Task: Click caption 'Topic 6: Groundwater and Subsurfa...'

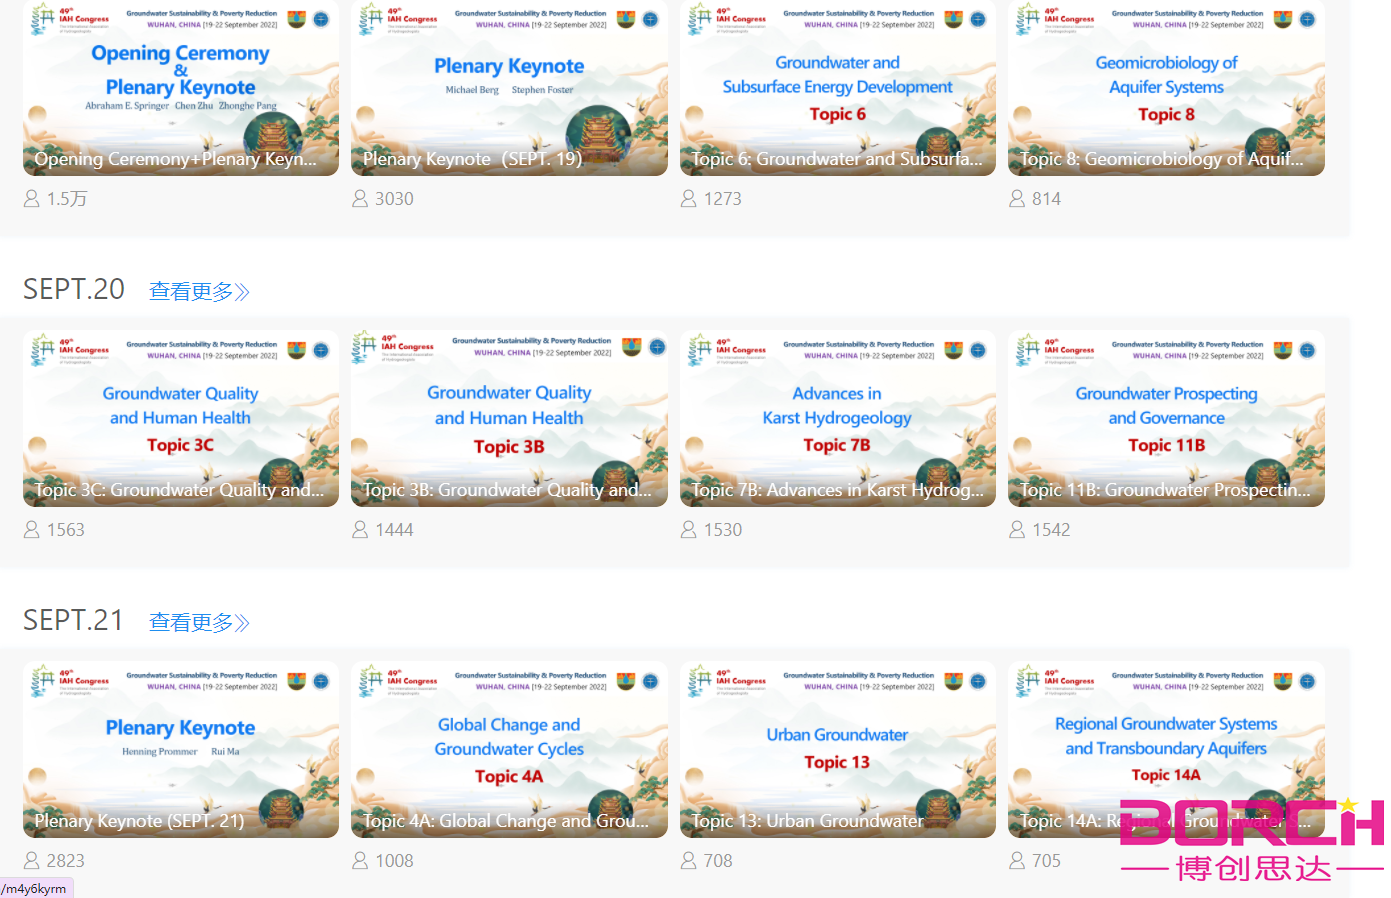Action: point(837,159)
